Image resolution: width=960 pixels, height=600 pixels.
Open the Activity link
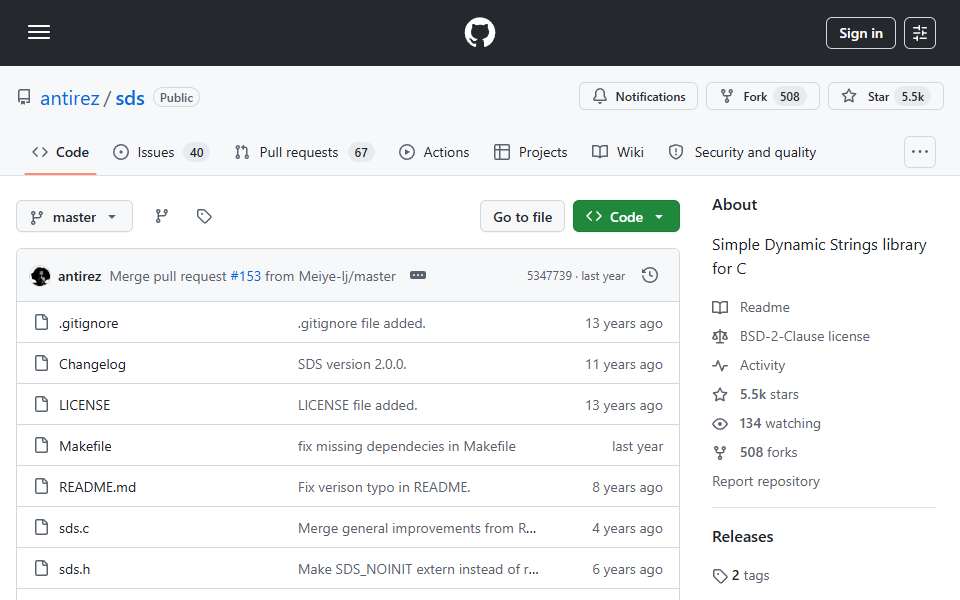point(762,366)
